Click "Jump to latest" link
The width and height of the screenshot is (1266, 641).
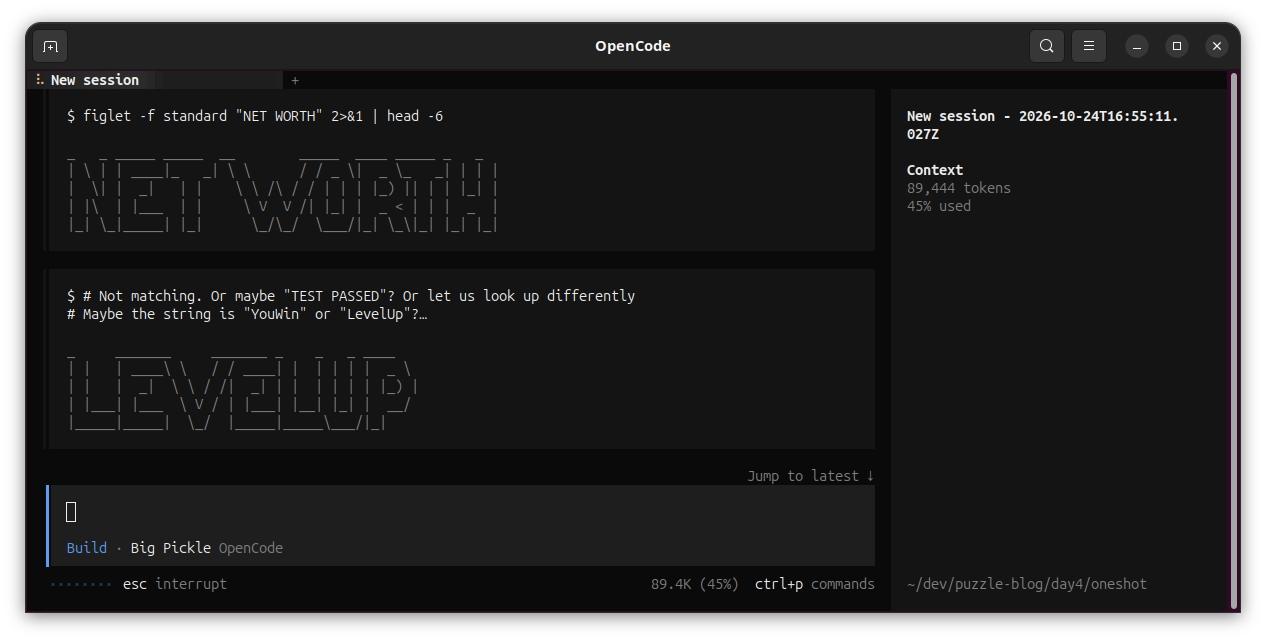click(811, 476)
